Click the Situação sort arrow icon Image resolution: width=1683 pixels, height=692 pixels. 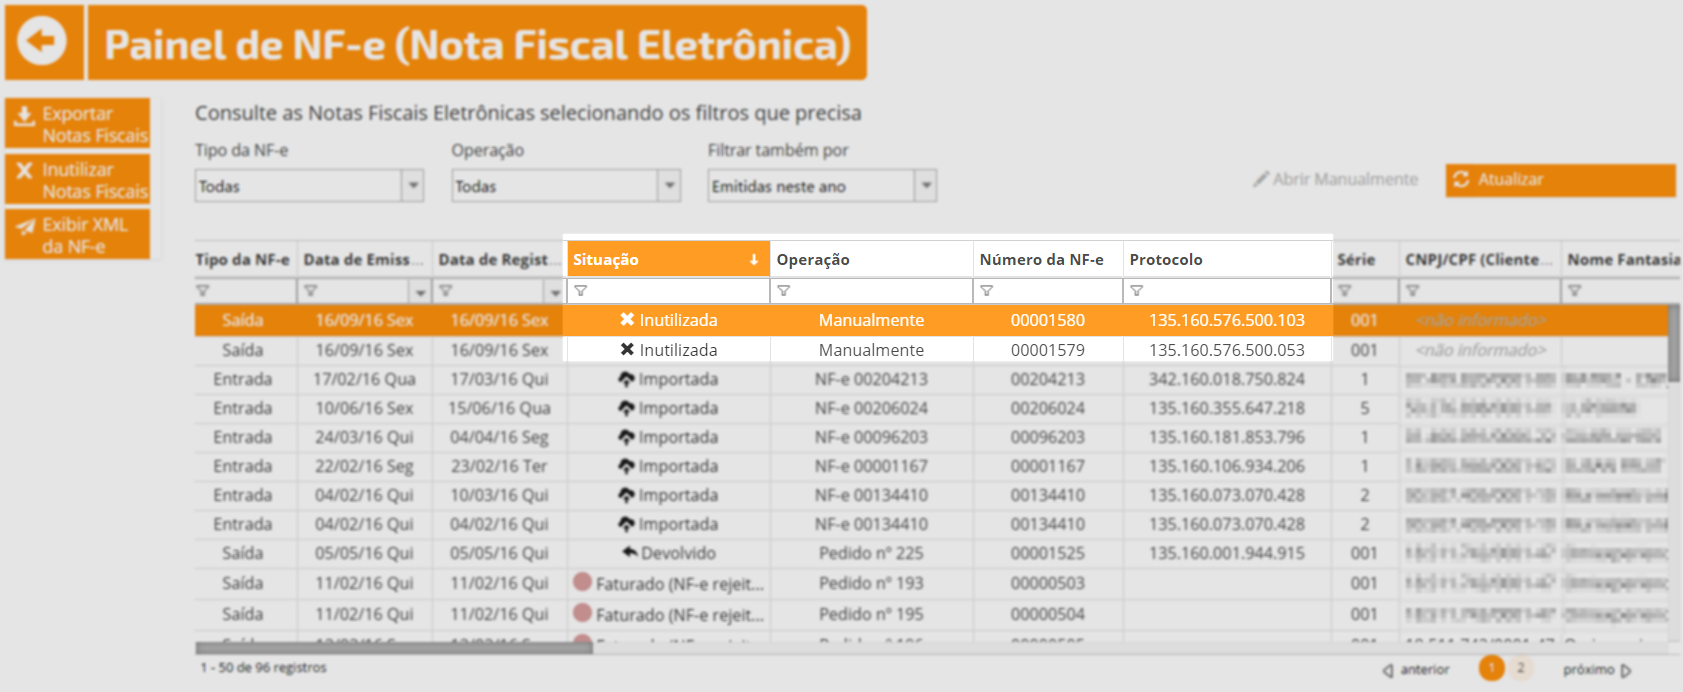coord(754,260)
